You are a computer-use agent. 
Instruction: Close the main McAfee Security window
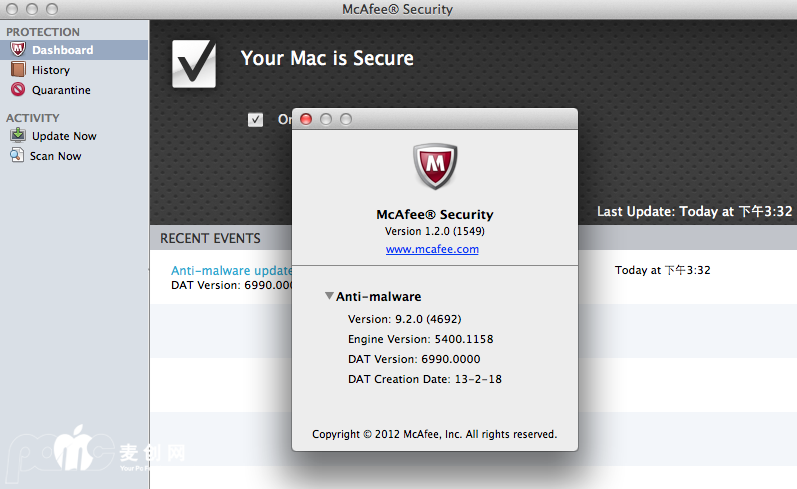pyautogui.click(x=13, y=9)
